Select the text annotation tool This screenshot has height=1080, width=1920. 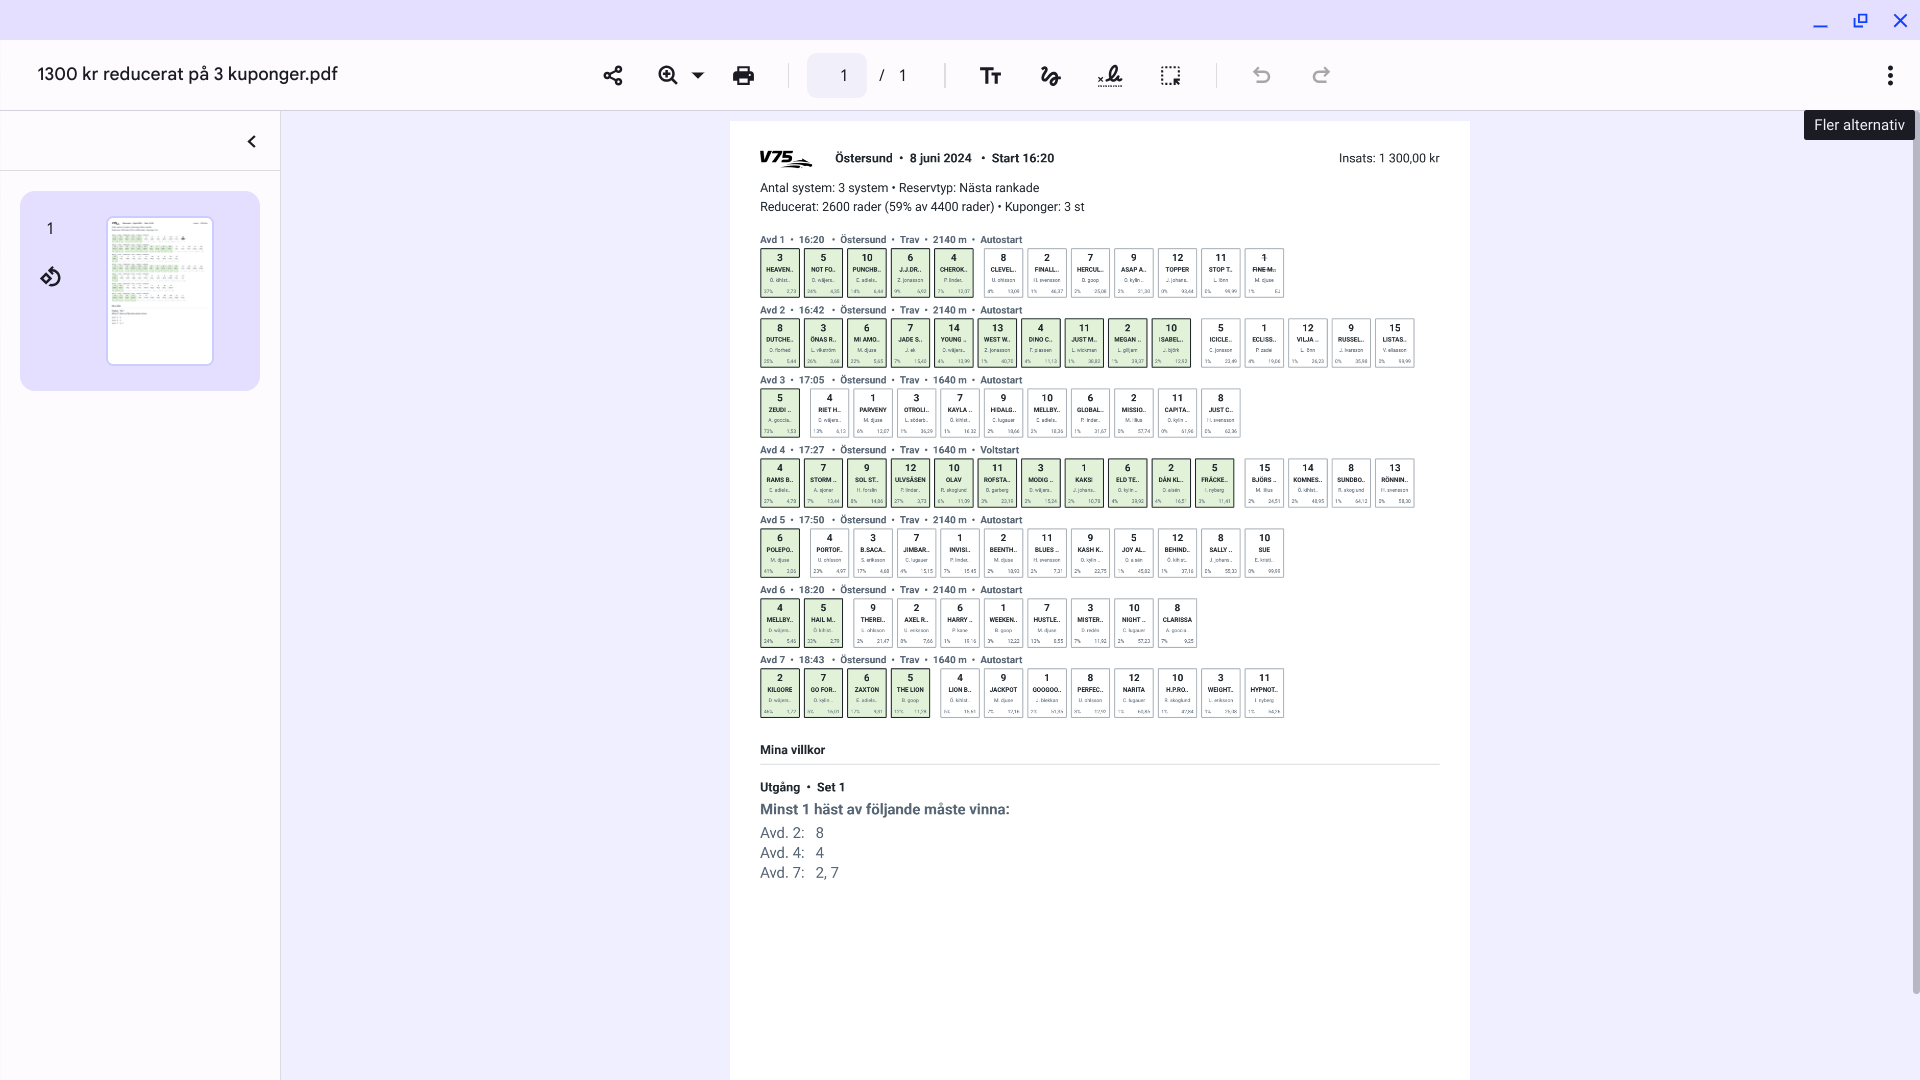[x=990, y=75]
